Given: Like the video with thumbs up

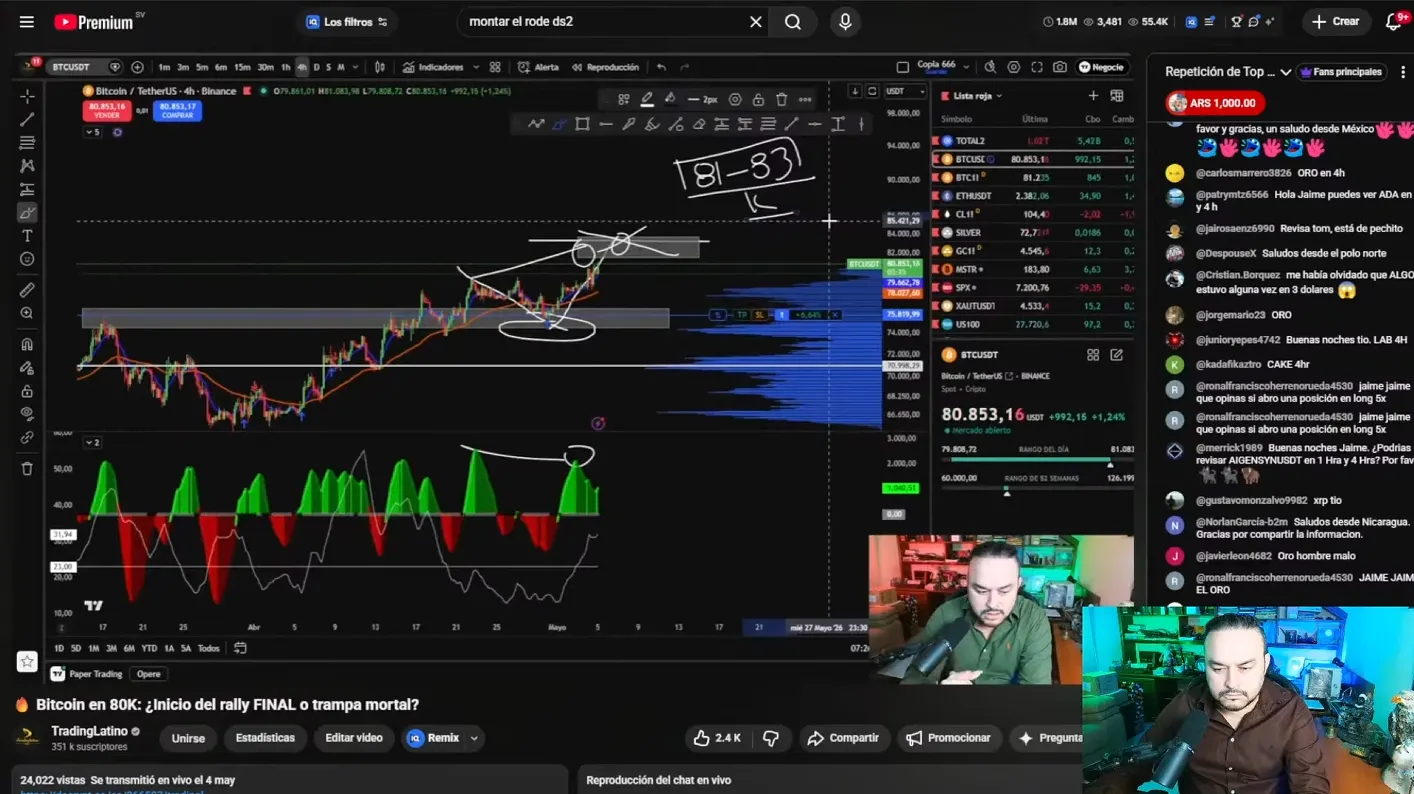Looking at the screenshot, I should pos(715,738).
